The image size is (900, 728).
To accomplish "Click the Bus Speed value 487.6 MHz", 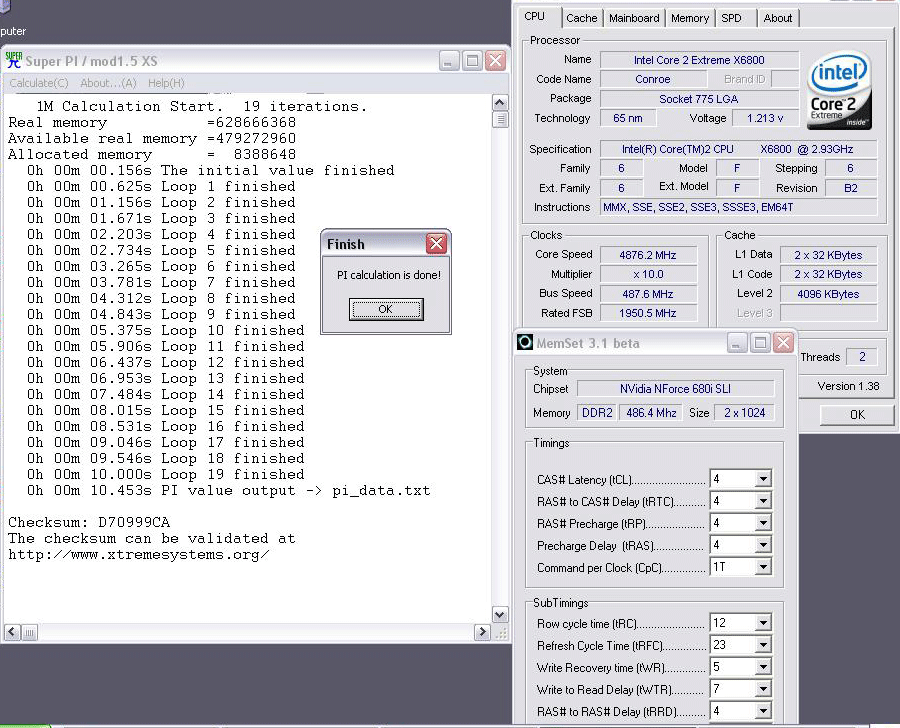I will point(648,294).
